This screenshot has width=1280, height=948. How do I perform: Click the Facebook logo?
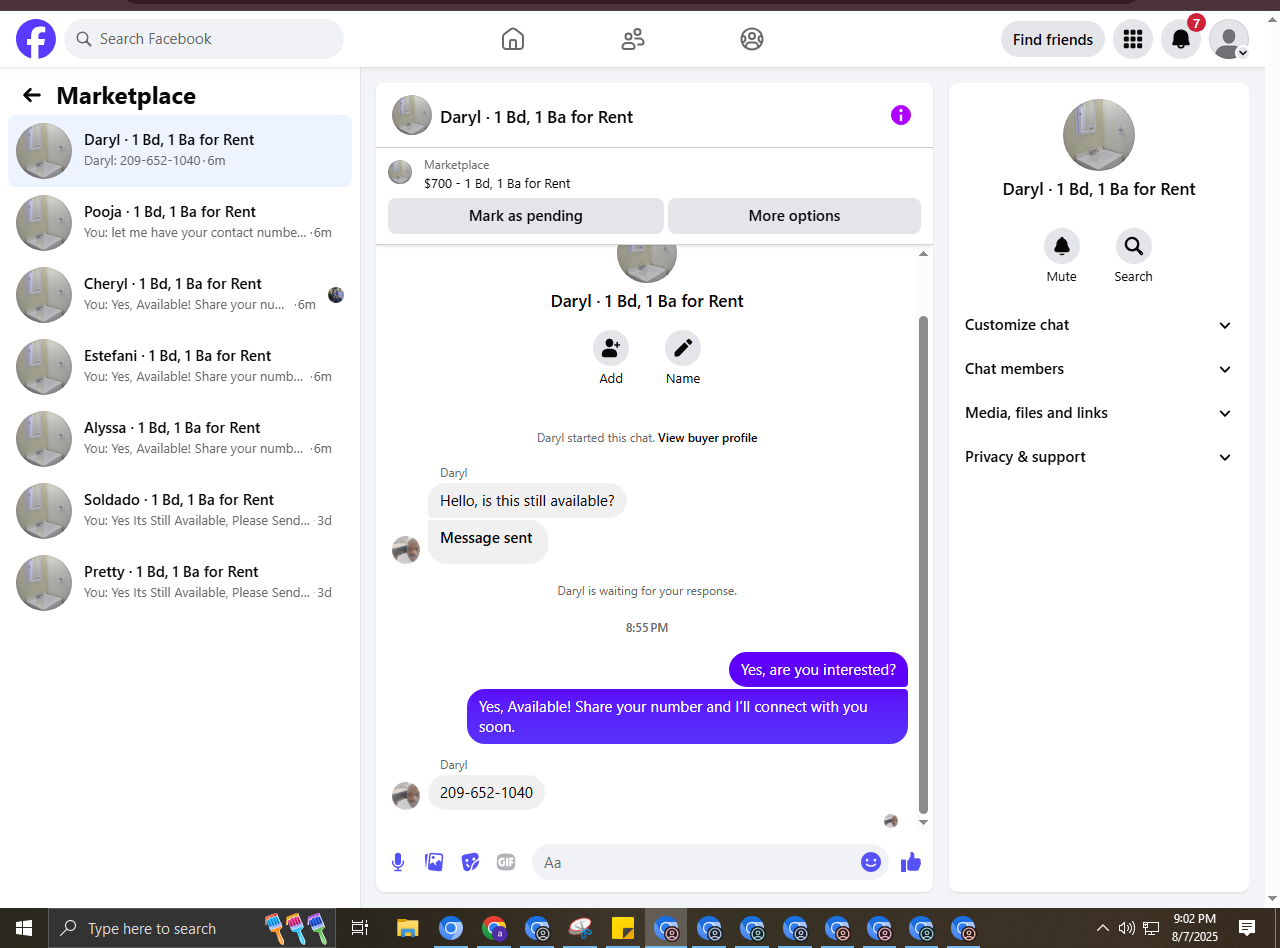[x=36, y=39]
